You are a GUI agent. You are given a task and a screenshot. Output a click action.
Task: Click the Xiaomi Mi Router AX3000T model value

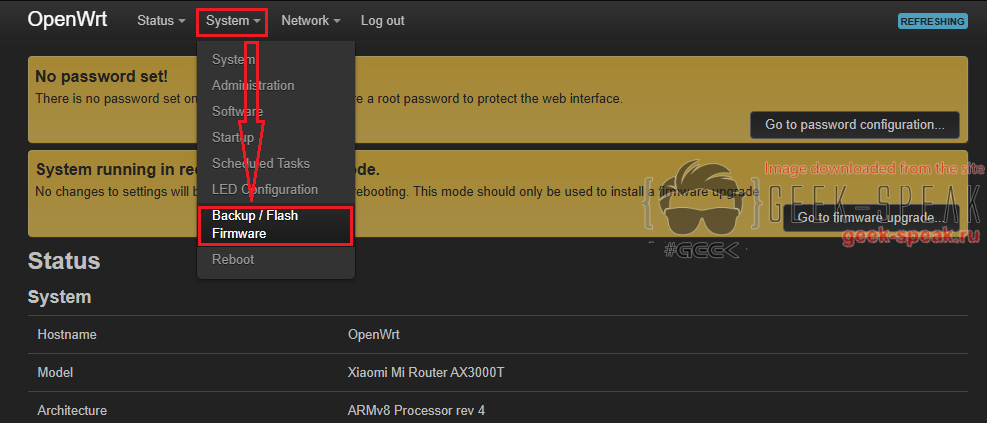pos(426,373)
